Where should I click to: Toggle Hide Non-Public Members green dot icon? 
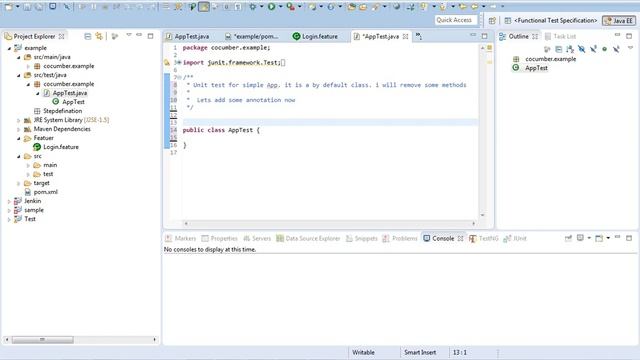(x=604, y=49)
